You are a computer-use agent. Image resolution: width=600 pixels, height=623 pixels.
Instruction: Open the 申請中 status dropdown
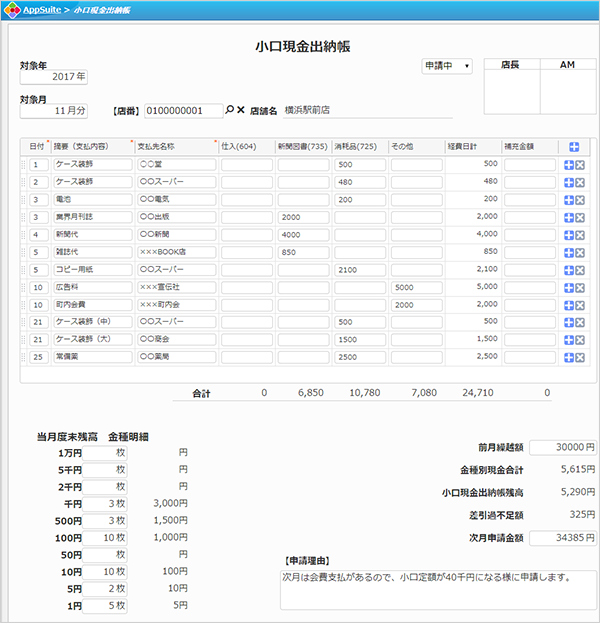pos(447,66)
